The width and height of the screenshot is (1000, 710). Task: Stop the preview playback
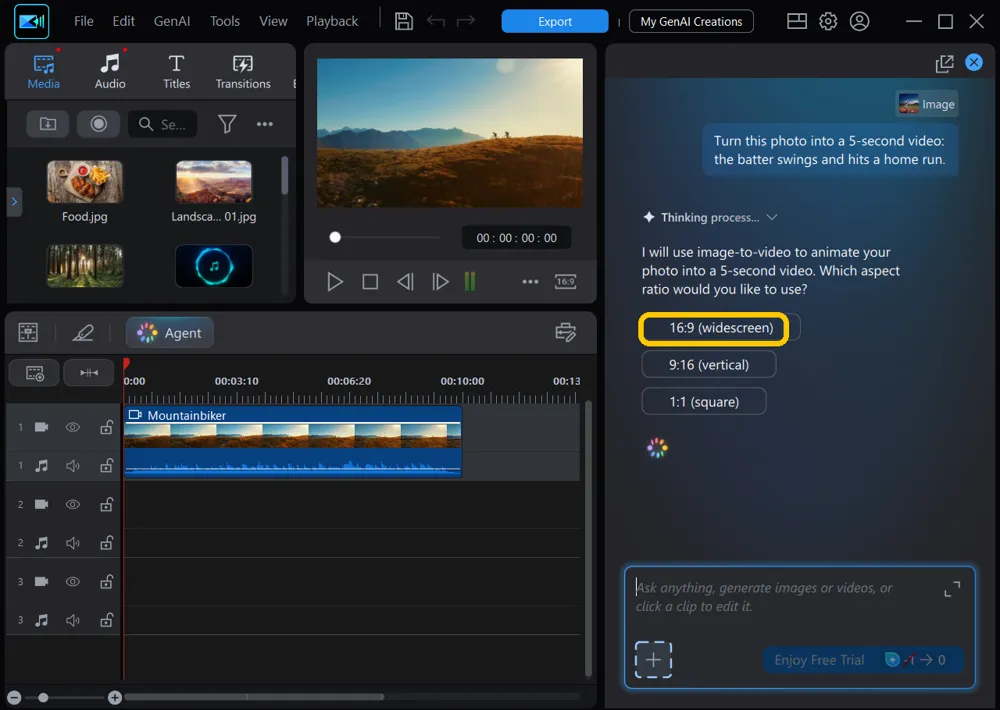(370, 281)
